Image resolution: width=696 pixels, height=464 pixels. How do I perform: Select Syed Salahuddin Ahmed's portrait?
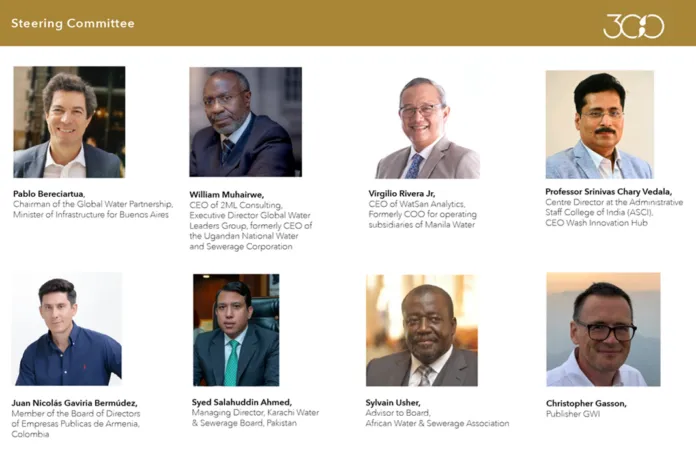coord(236,330)
